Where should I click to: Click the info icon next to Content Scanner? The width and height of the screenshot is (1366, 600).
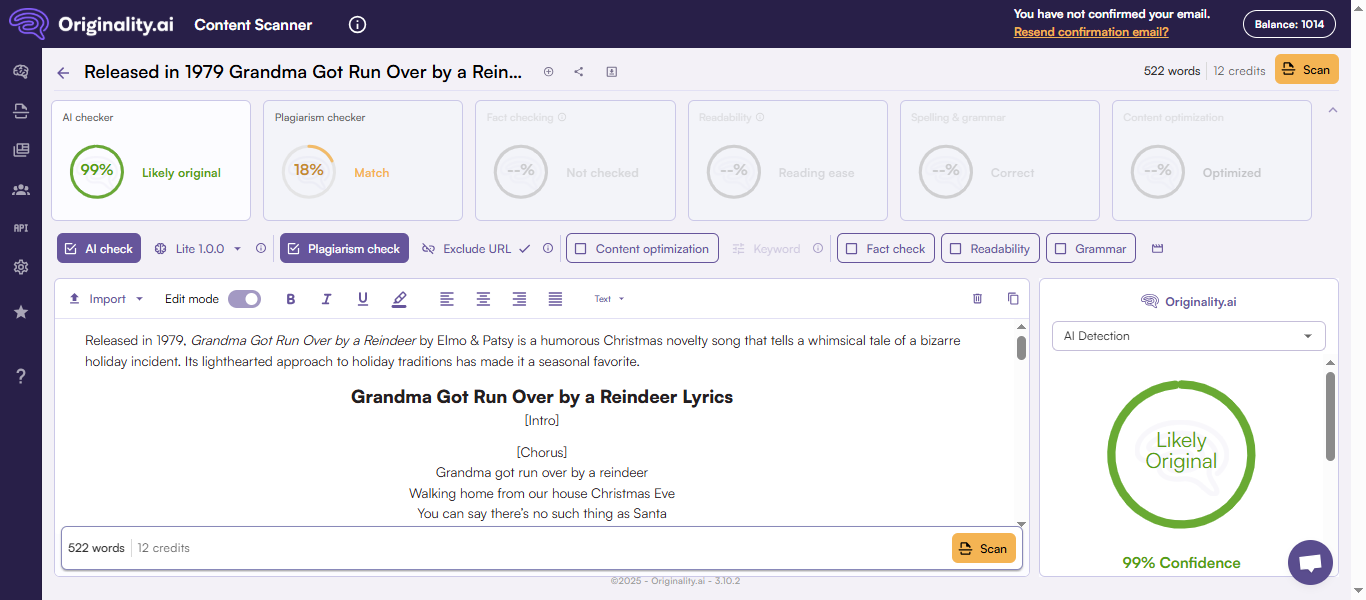pos(358,25)
